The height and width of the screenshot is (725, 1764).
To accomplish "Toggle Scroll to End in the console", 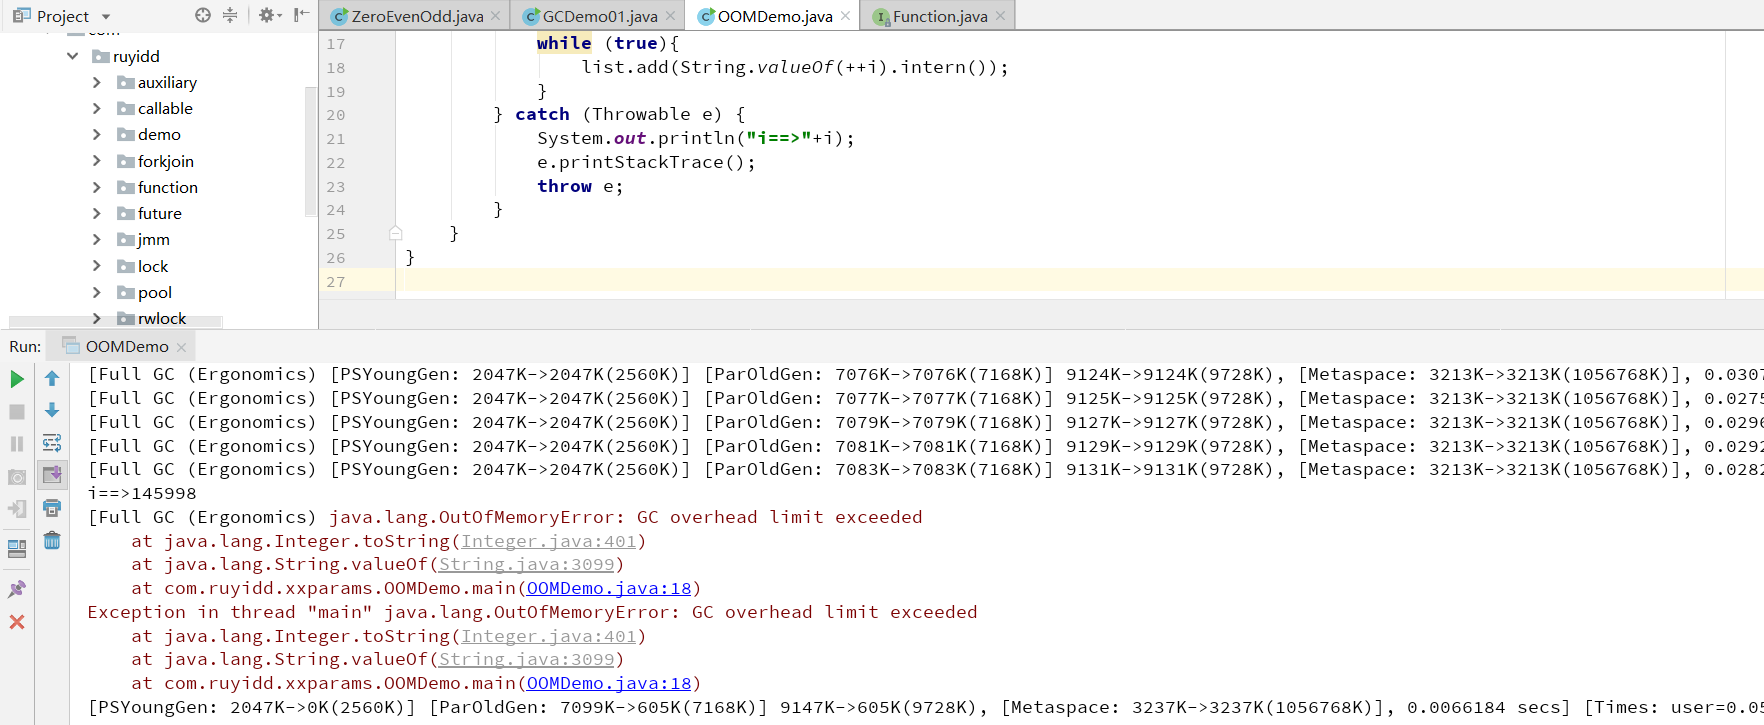I will 52,475.
